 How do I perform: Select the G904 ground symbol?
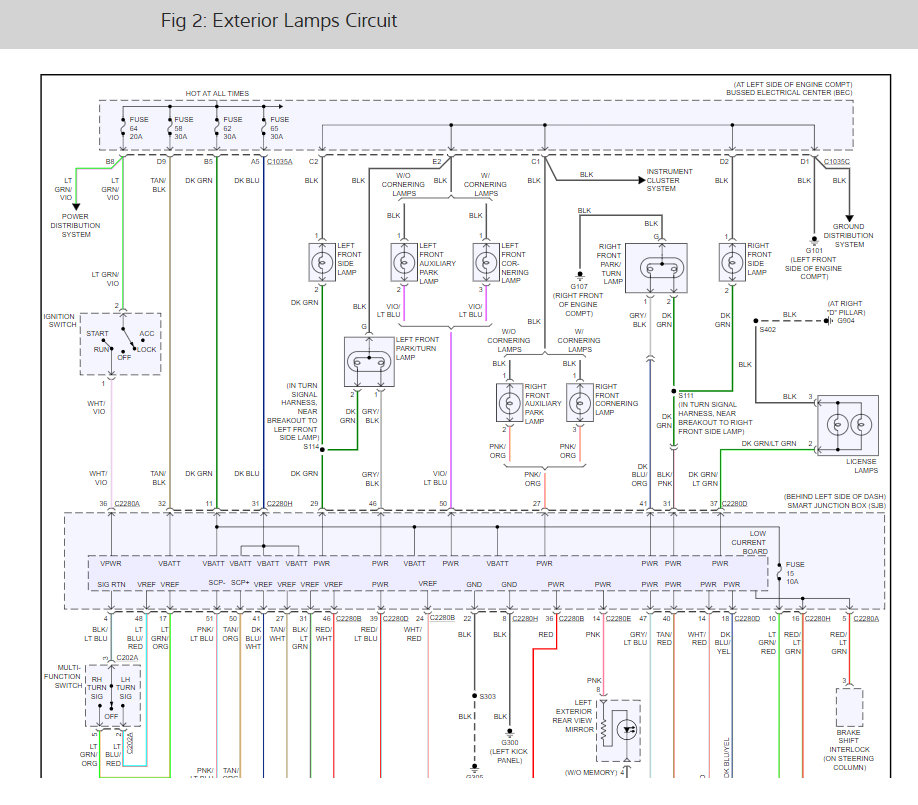830,321
